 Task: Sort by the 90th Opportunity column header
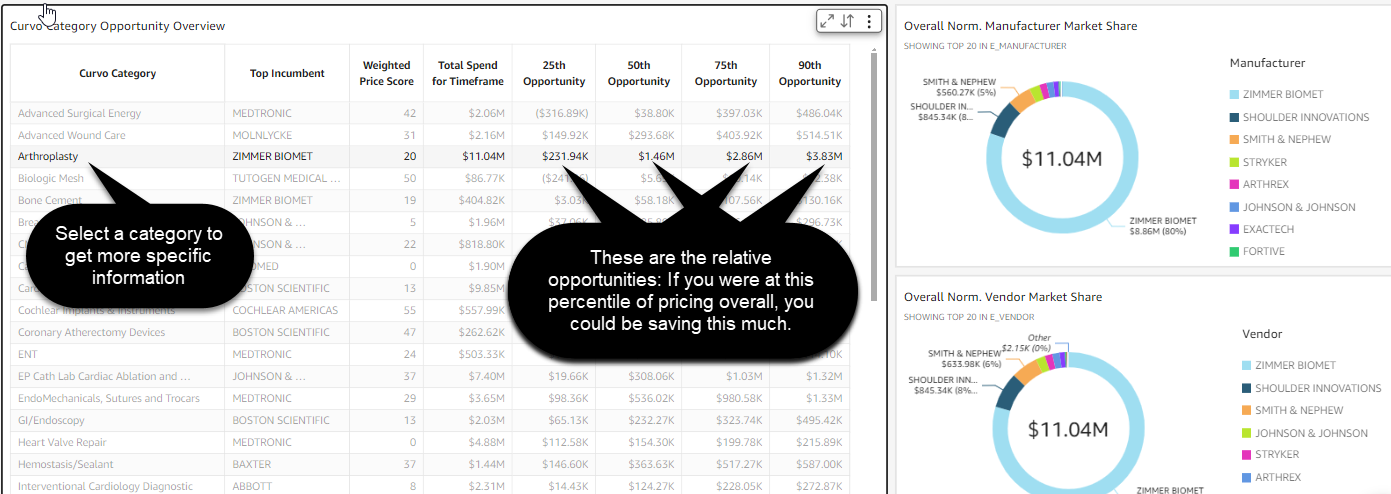[810, 73]
